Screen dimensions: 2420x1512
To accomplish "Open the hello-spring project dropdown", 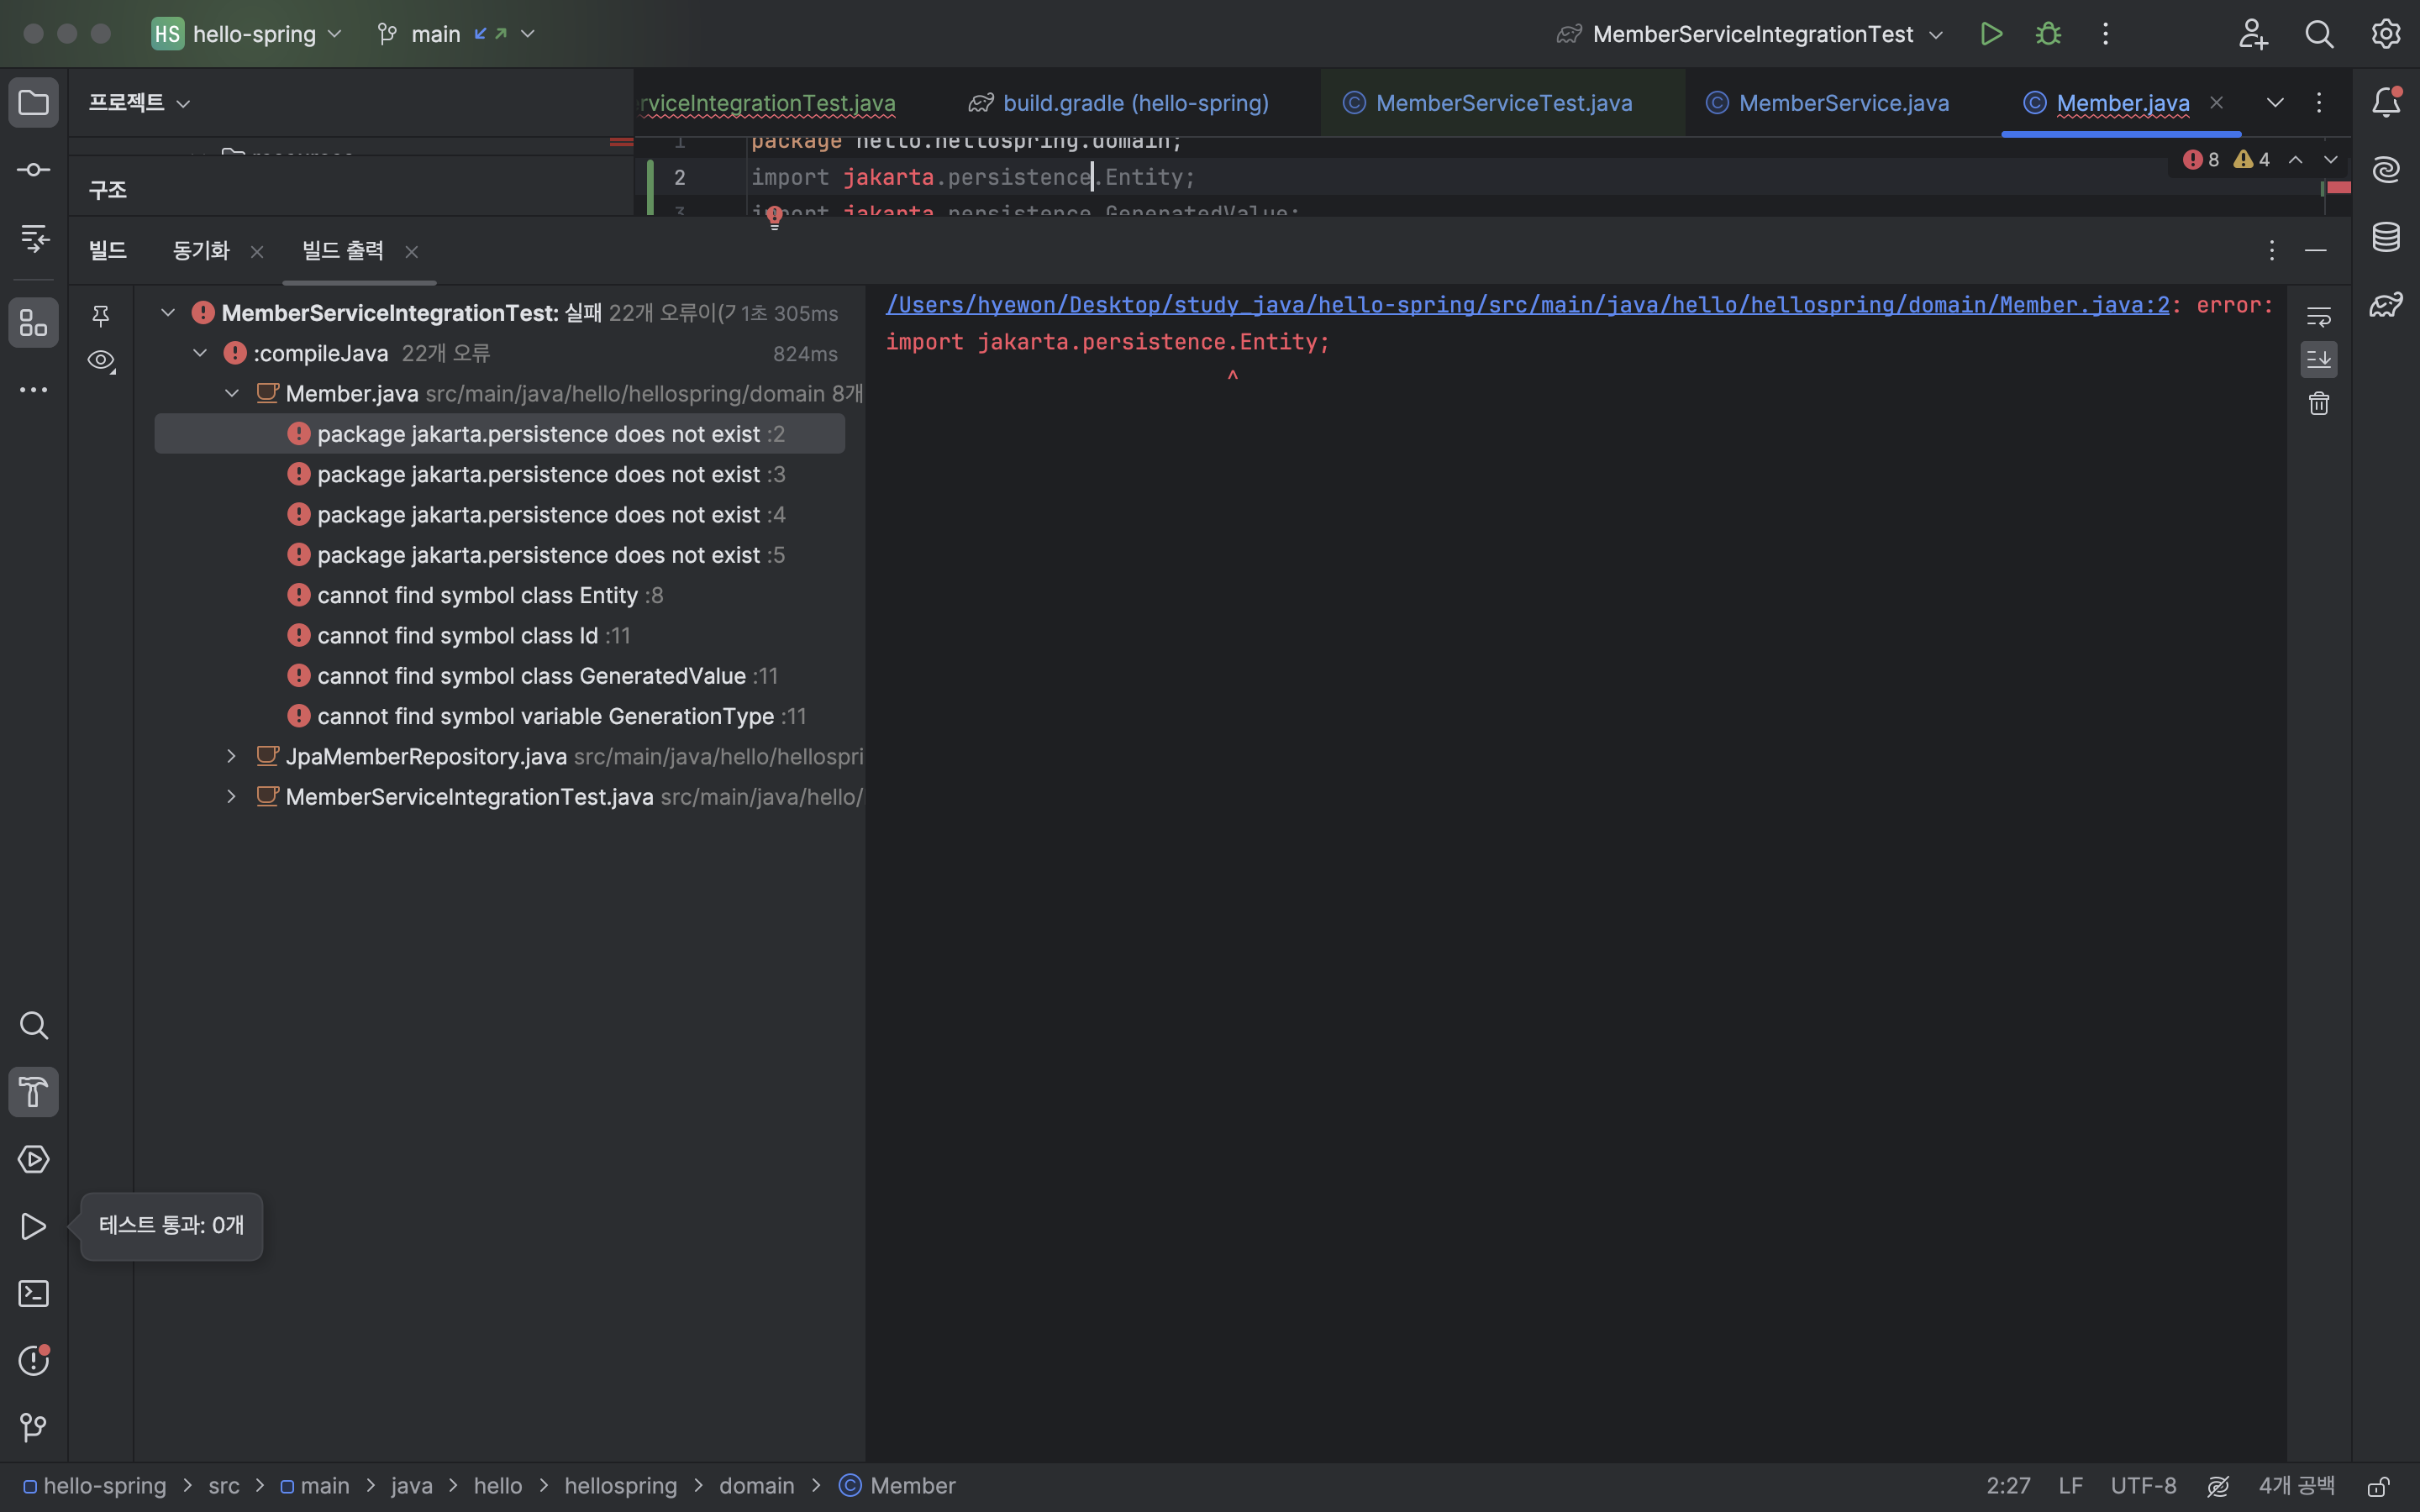I will click(248, 34).
